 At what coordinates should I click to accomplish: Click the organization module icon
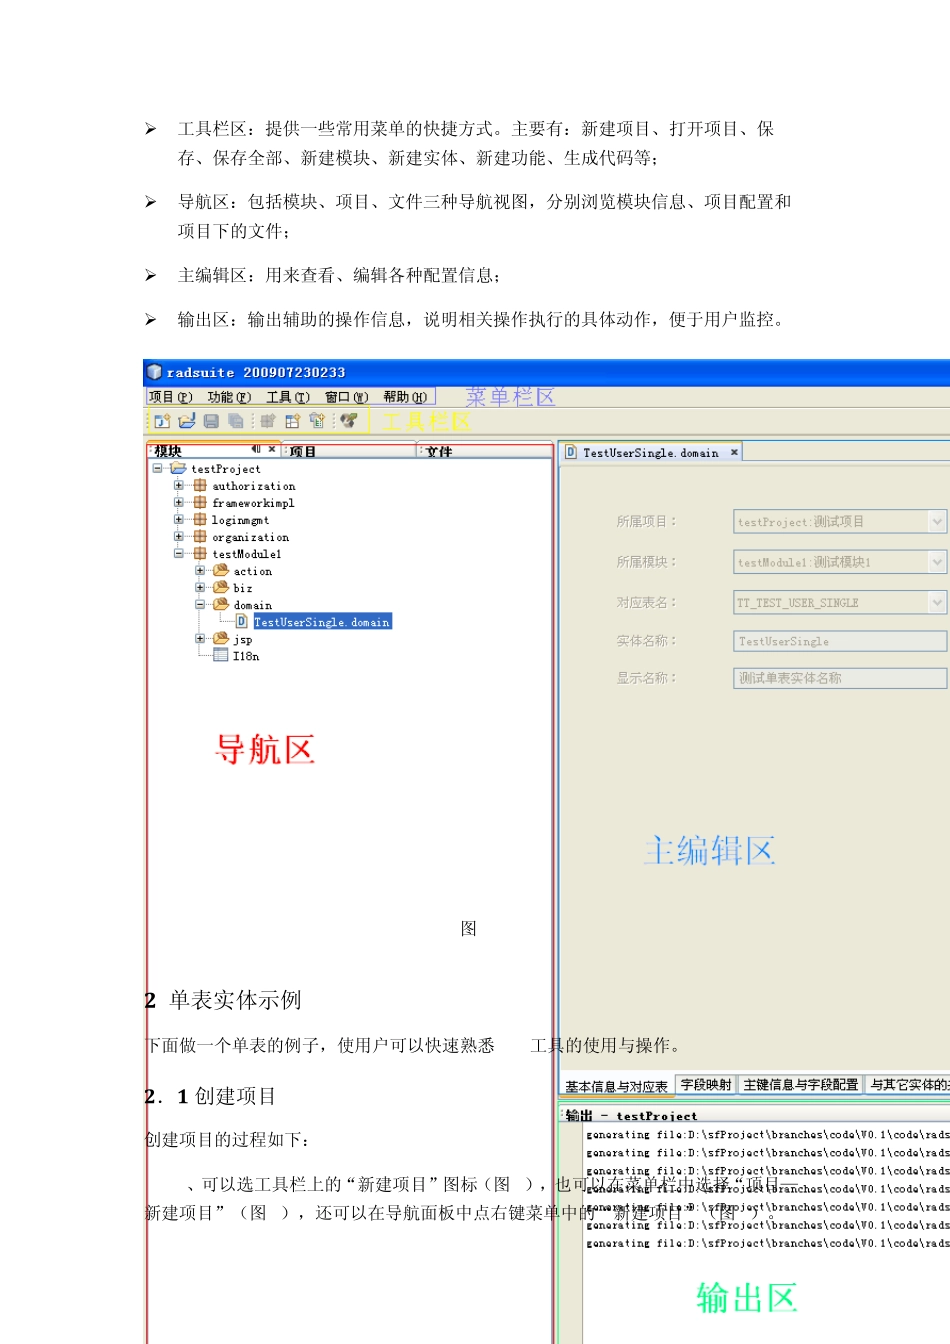click(x=200, y=536)
